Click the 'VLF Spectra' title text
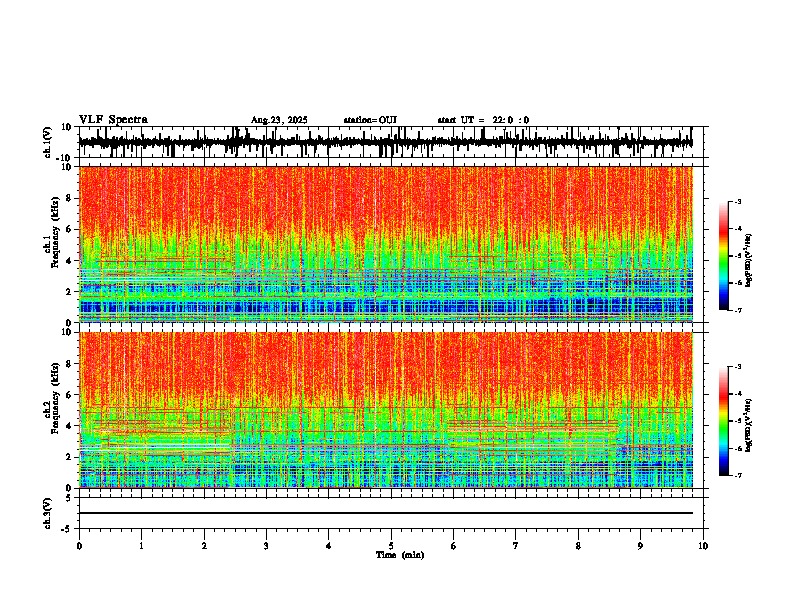792x612 pixels. [114, 120]
